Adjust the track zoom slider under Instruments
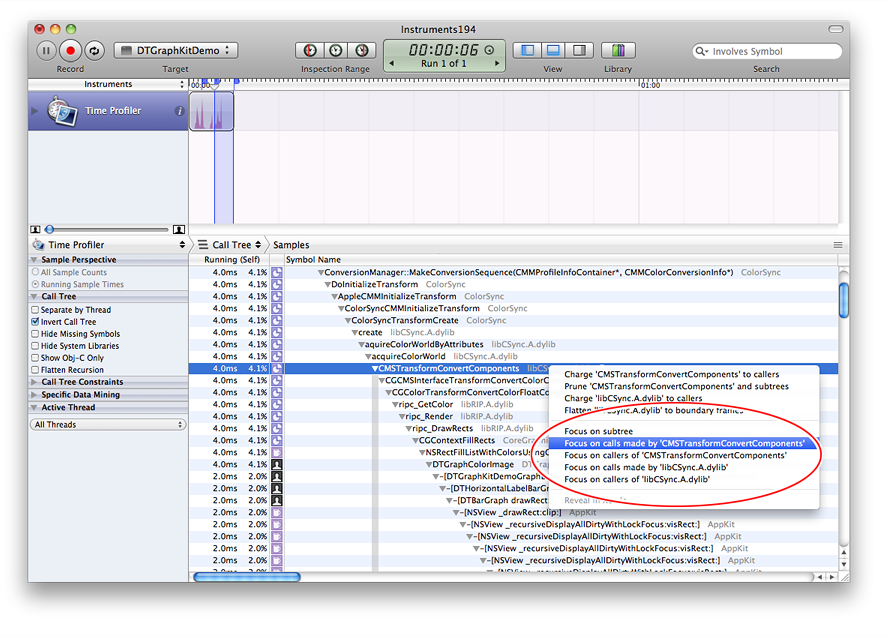This screenshot has height=636, width=886. coord(50,229)
